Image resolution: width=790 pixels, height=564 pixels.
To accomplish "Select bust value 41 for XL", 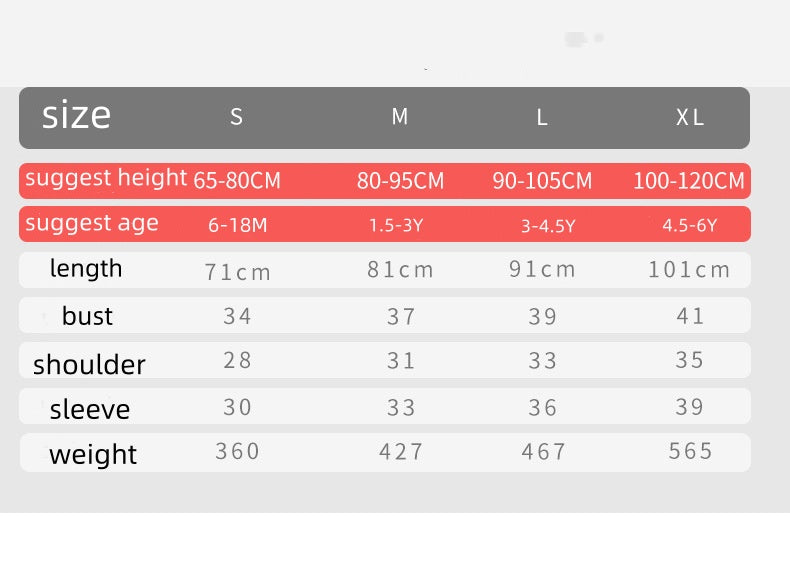I will [690, 316].
